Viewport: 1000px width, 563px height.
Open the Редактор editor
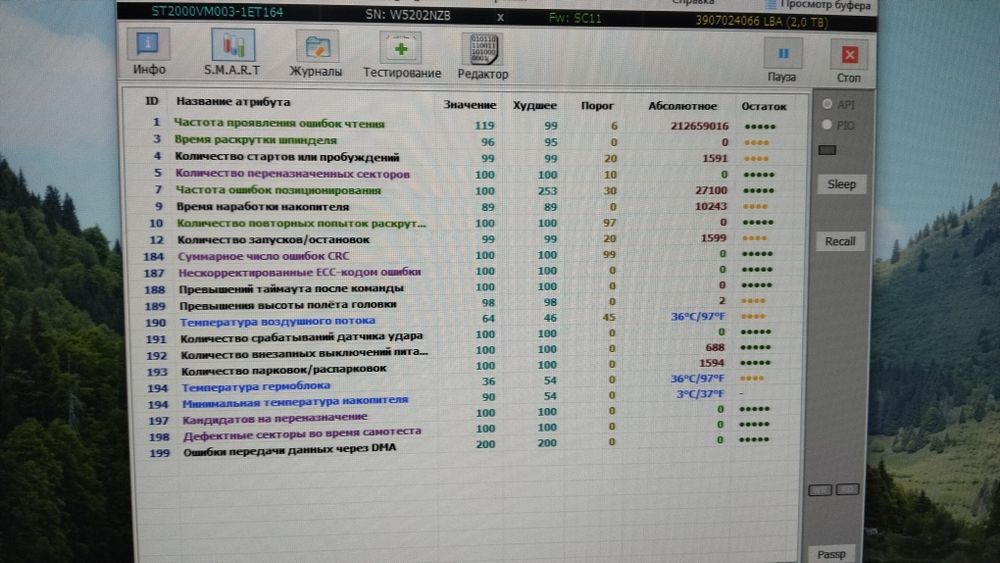point(483,56)
